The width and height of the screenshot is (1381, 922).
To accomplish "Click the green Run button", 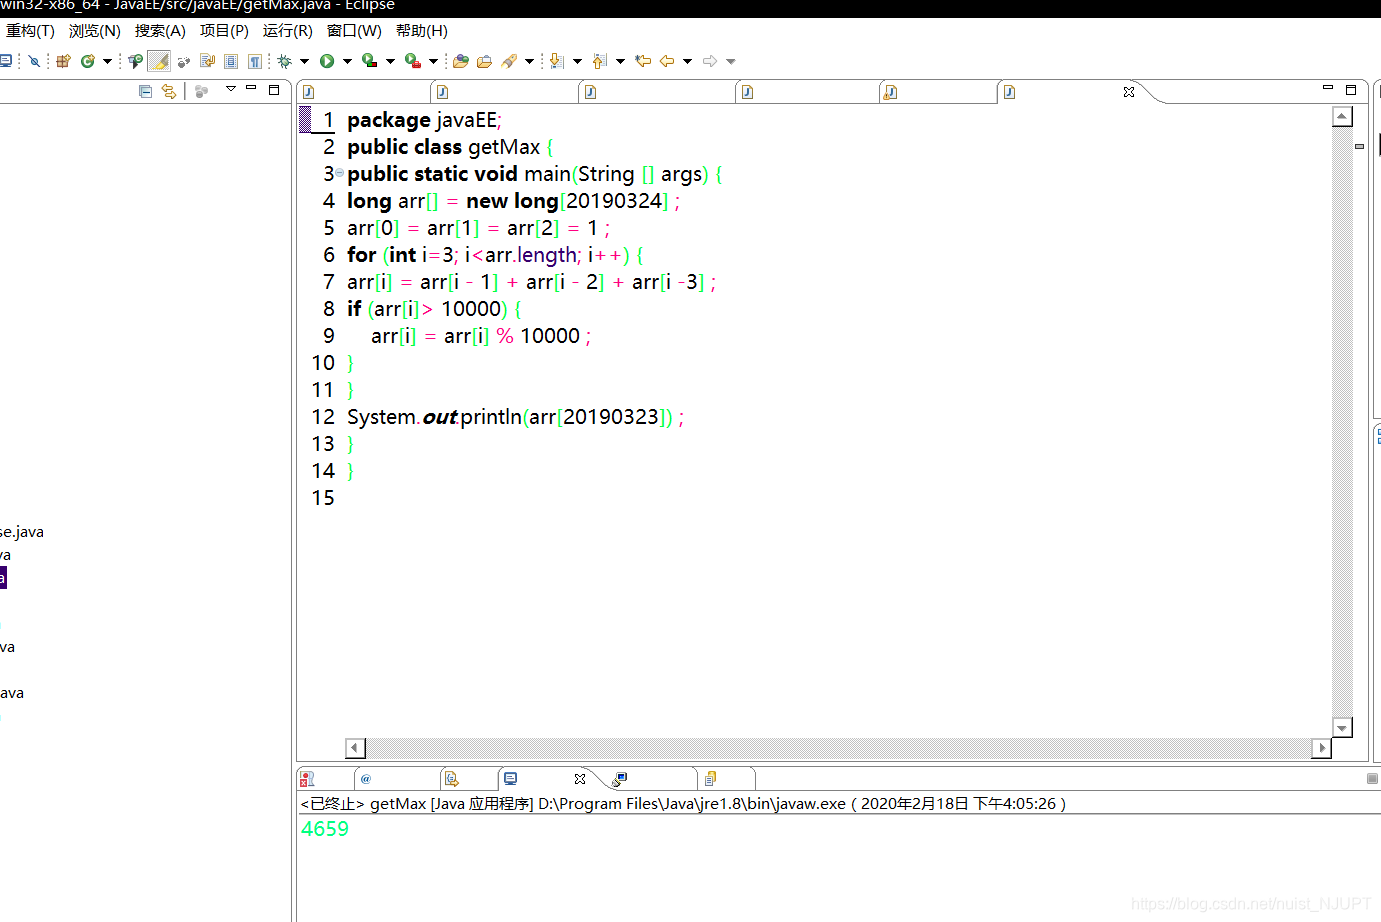I will click(327, 61).
